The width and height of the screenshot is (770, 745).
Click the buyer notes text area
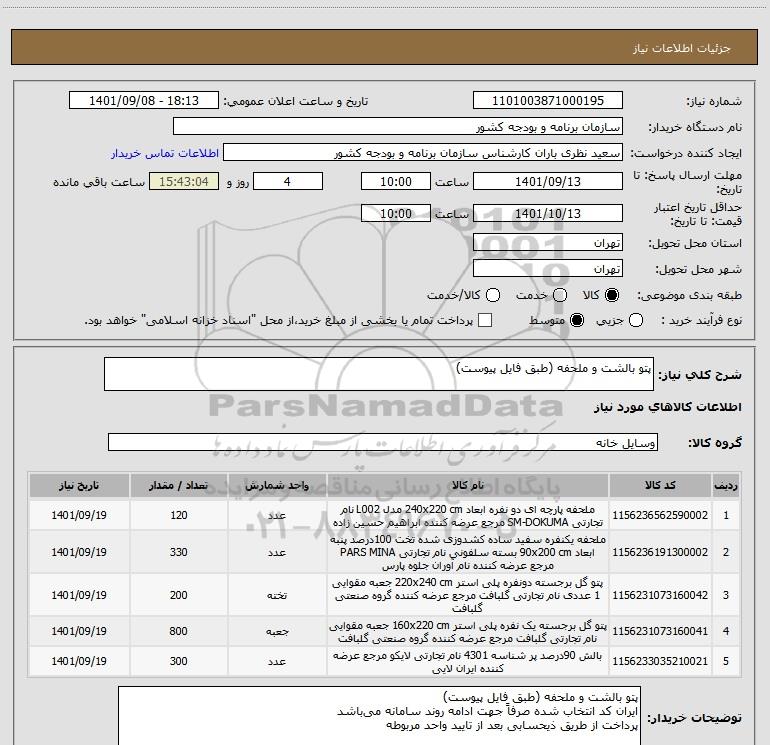tap(379, 716)
